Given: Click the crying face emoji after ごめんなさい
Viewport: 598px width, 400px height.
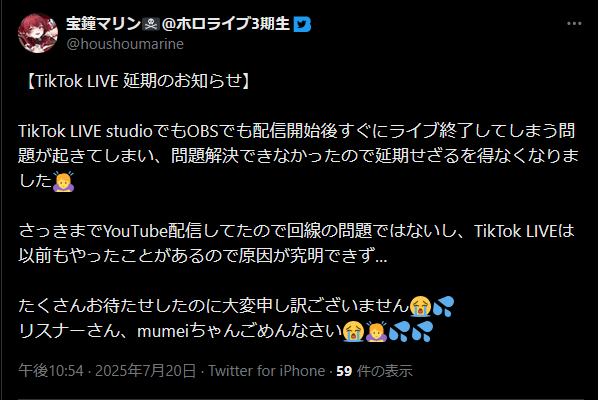Looking at the screenshot, I should 354,331.
